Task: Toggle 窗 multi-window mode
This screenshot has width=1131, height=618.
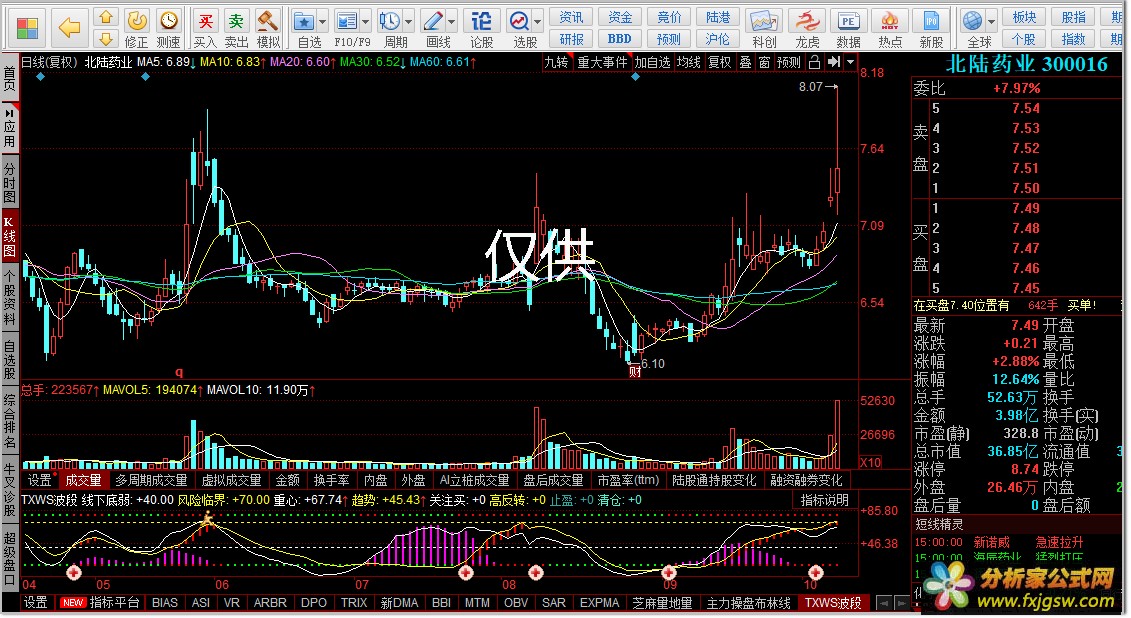Action: pyautogui.click(x=765, y=63)
